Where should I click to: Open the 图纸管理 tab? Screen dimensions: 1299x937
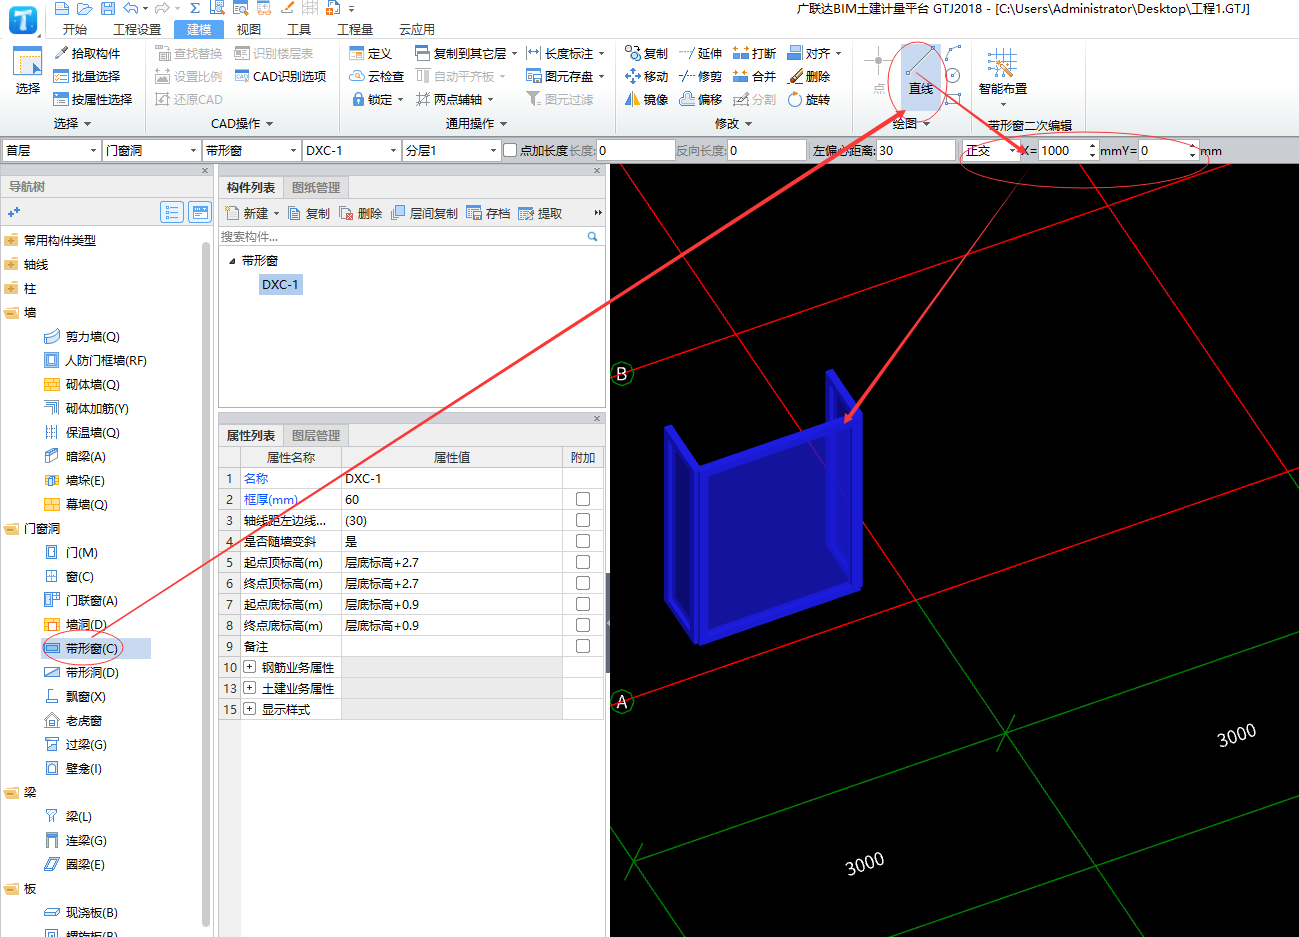316,187
